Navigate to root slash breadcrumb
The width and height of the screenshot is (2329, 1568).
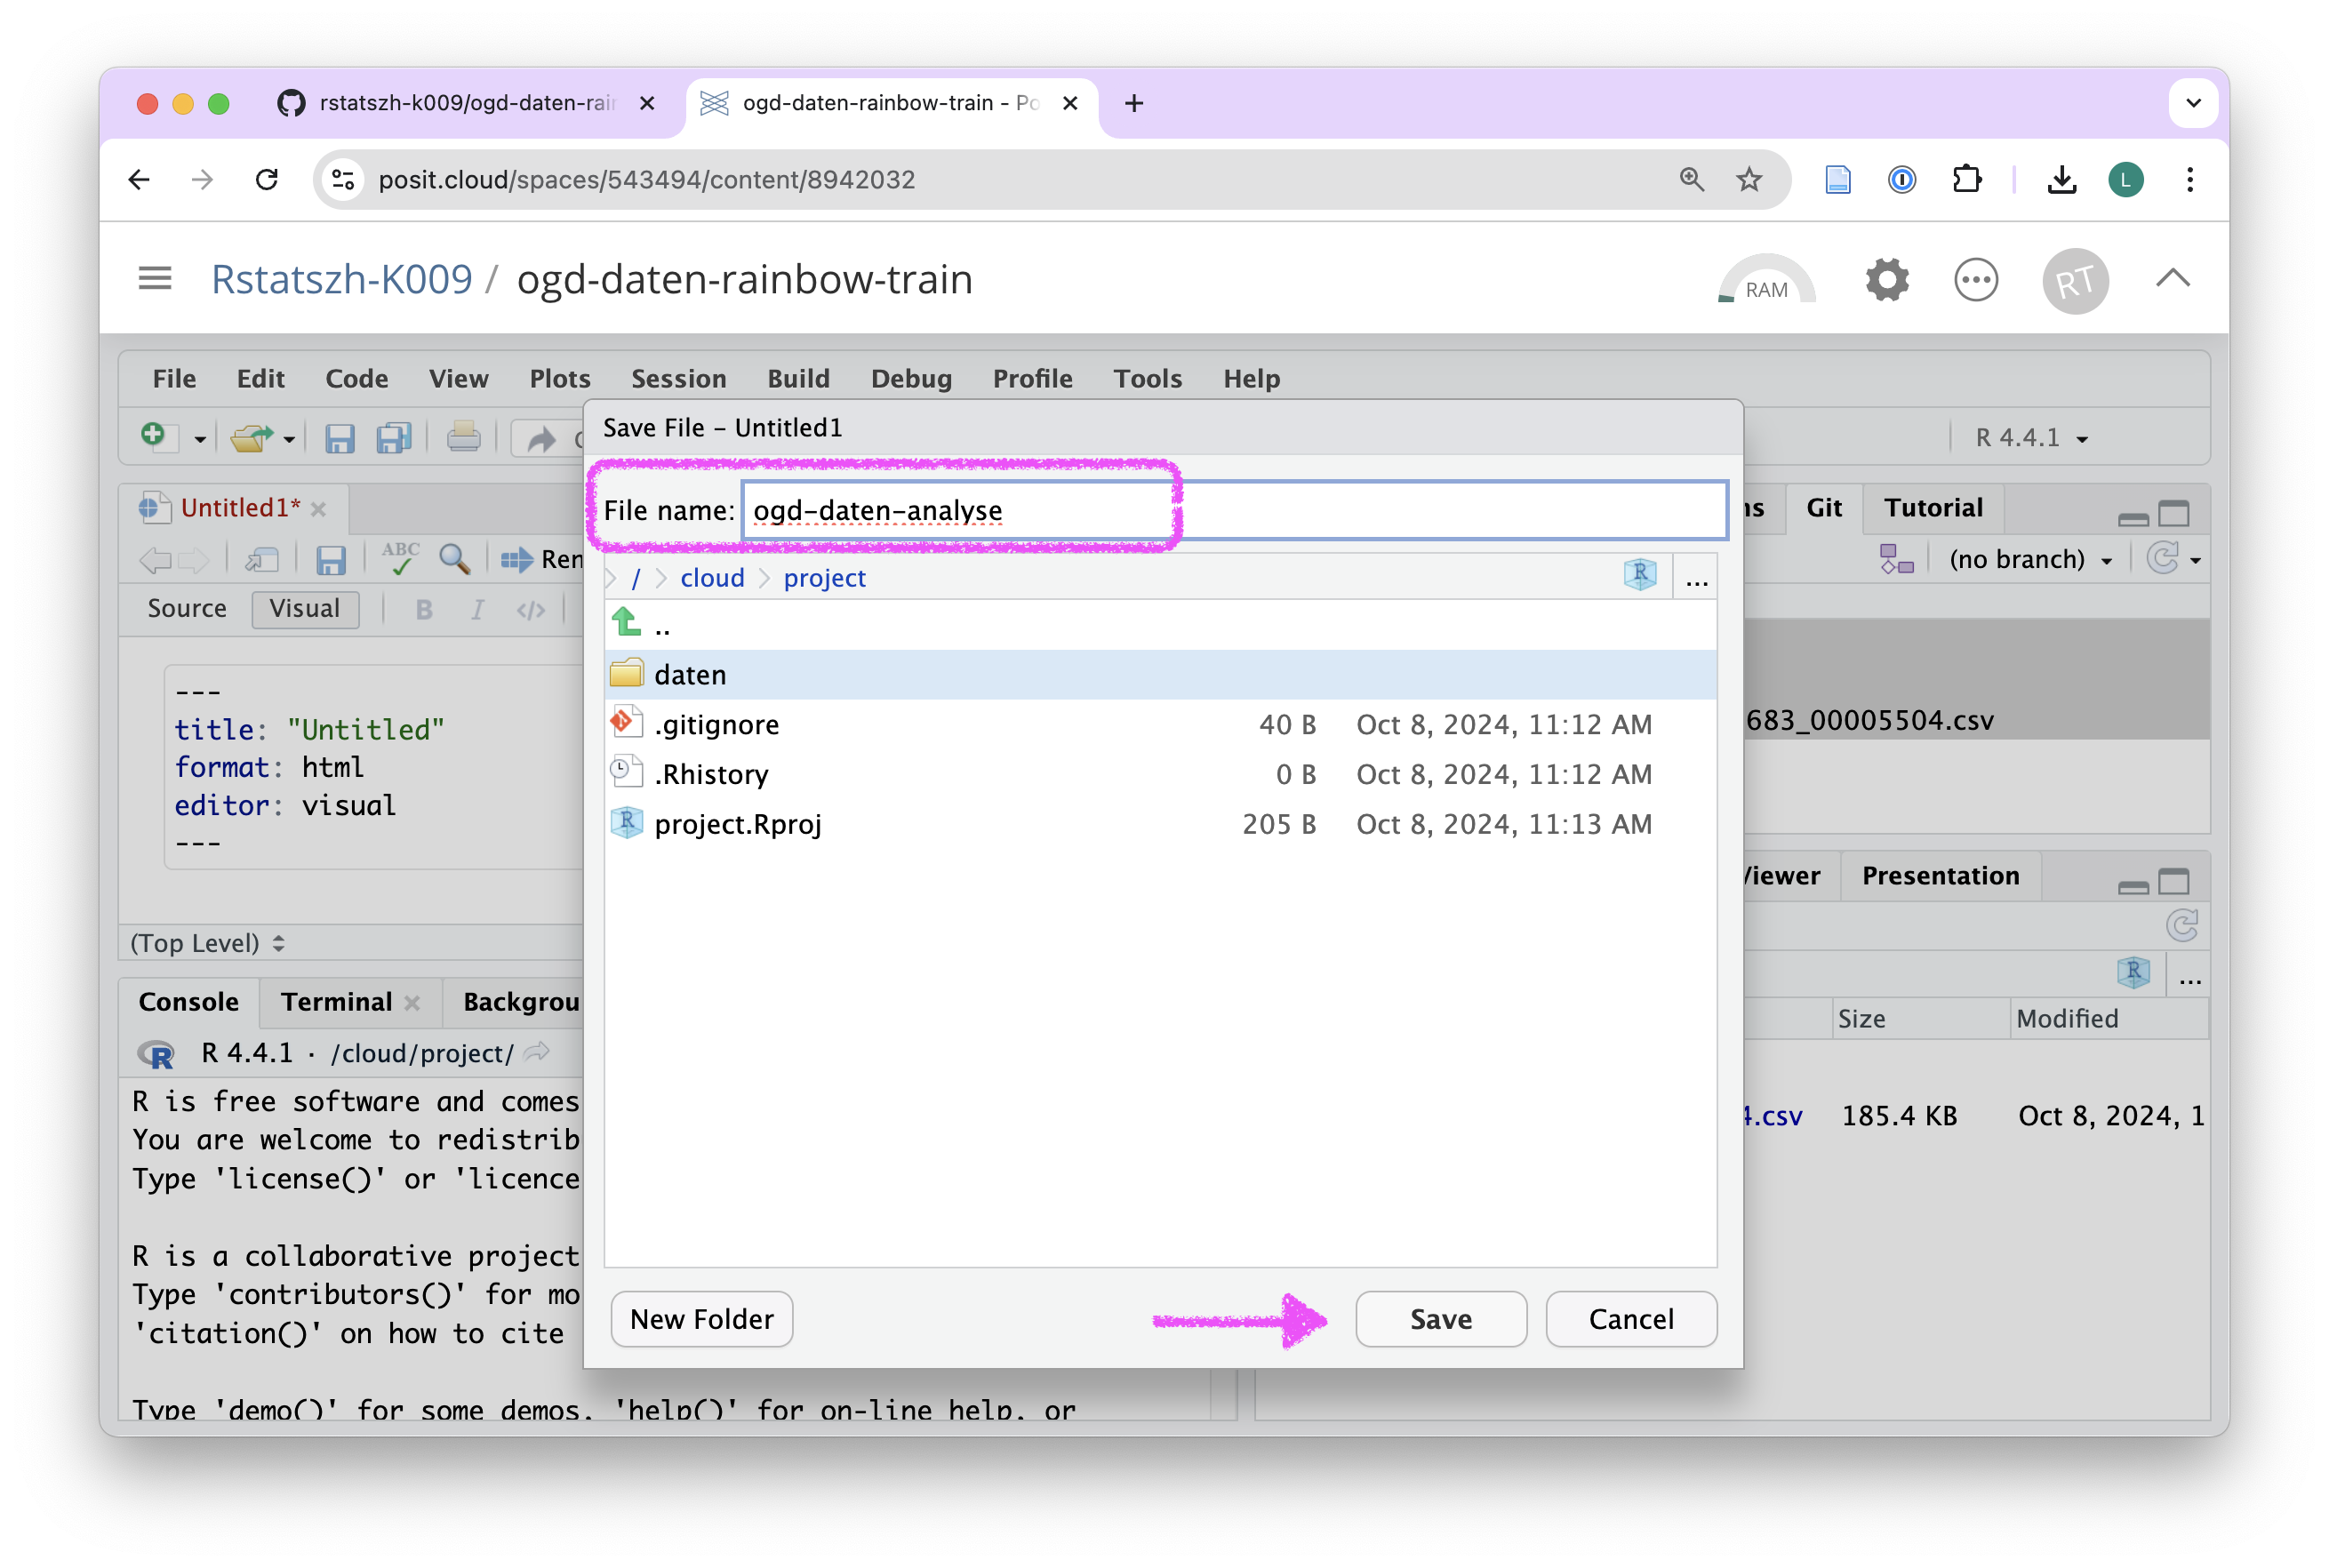coord(635,578)
